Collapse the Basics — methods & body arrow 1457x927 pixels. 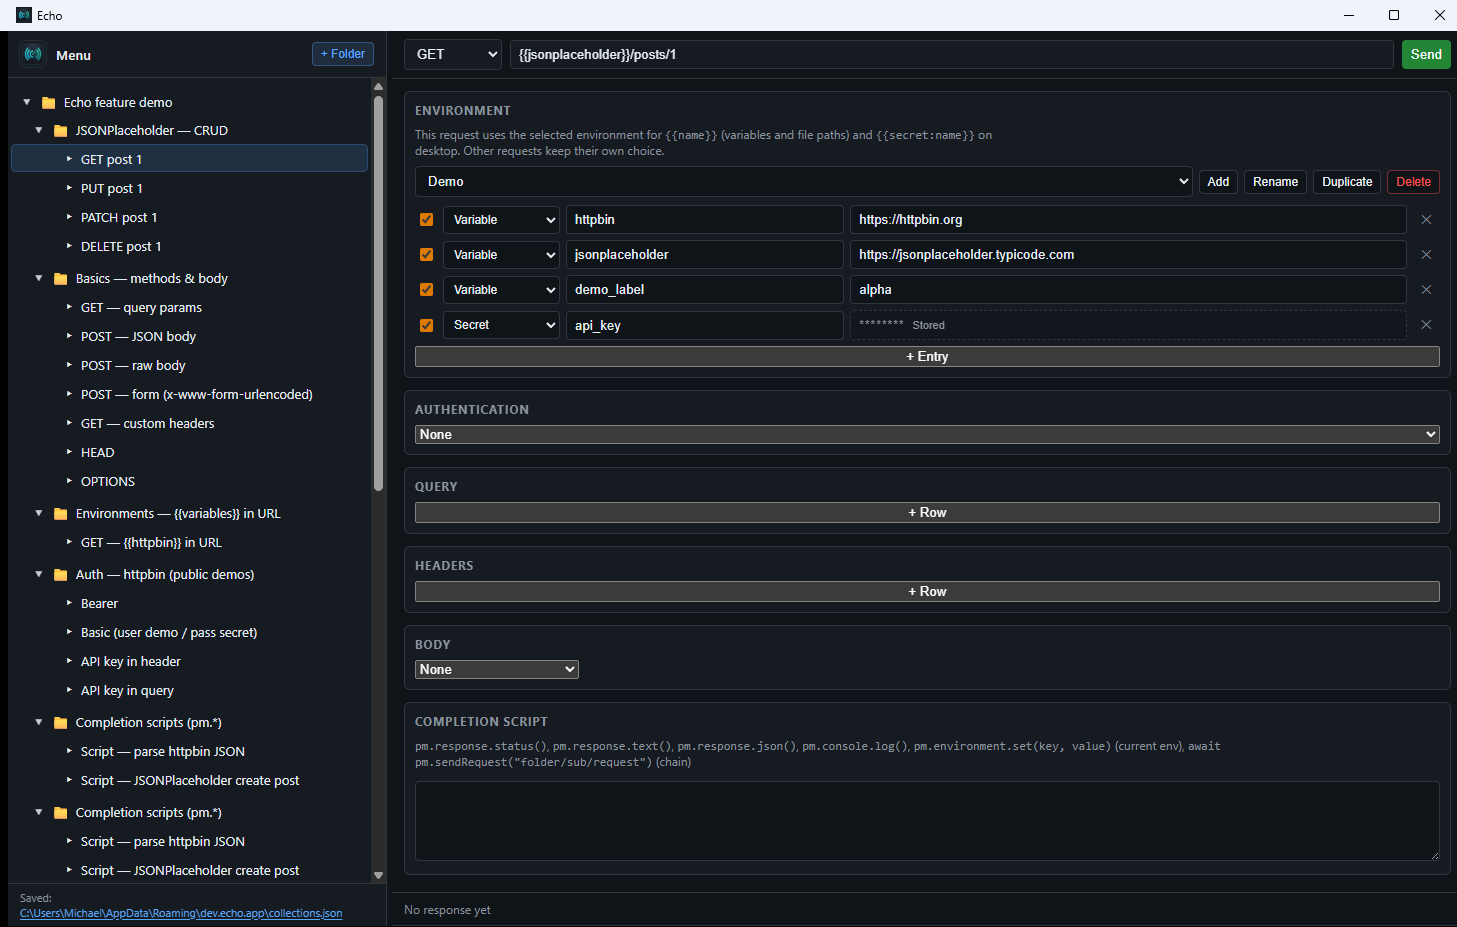coord(39,278)
